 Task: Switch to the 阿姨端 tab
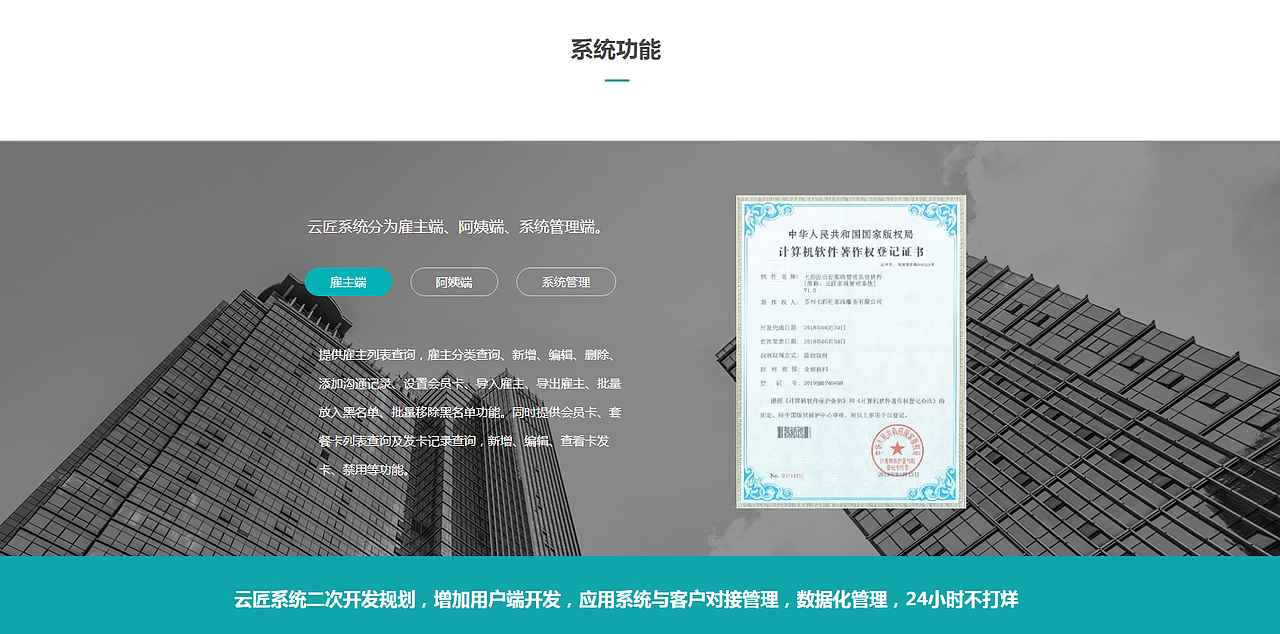453,282
